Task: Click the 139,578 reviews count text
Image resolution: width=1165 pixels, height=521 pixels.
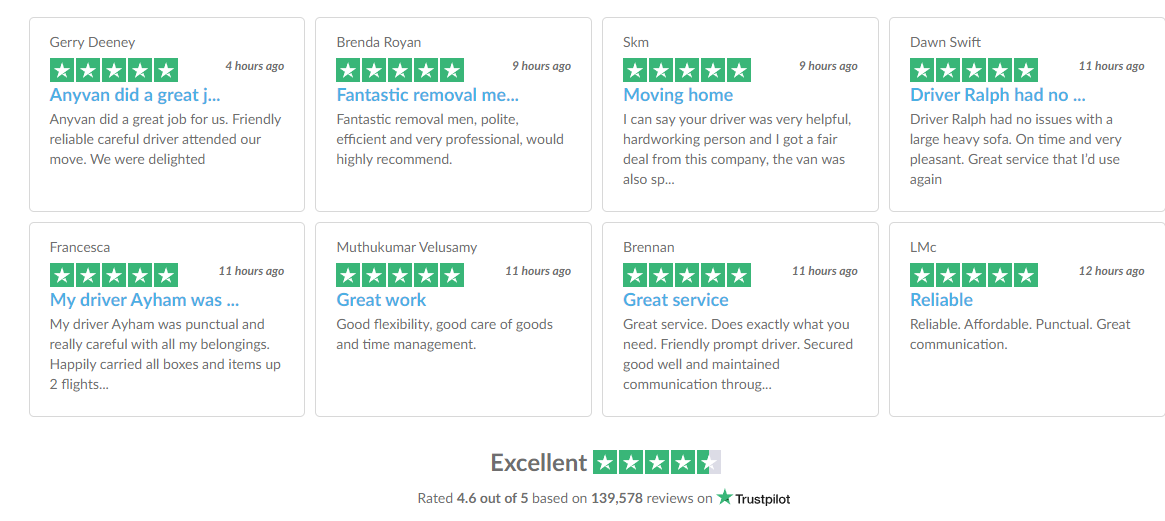Action: (651, 499)
